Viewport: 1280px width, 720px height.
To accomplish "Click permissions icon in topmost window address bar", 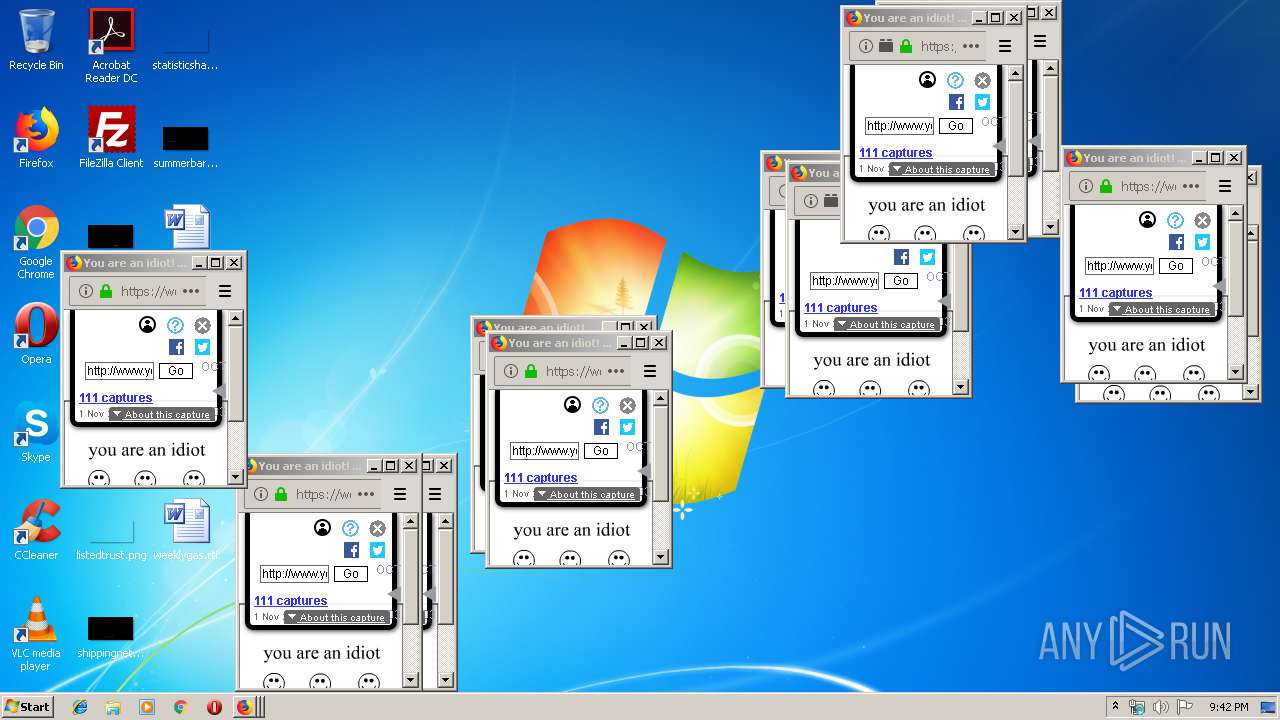I will pyautogui.click(x=886, y=46).
